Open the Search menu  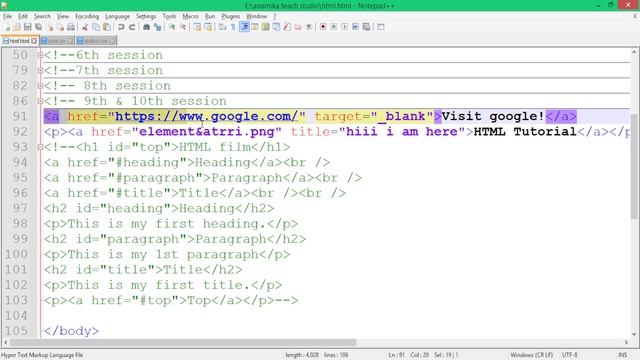point(42,16)
